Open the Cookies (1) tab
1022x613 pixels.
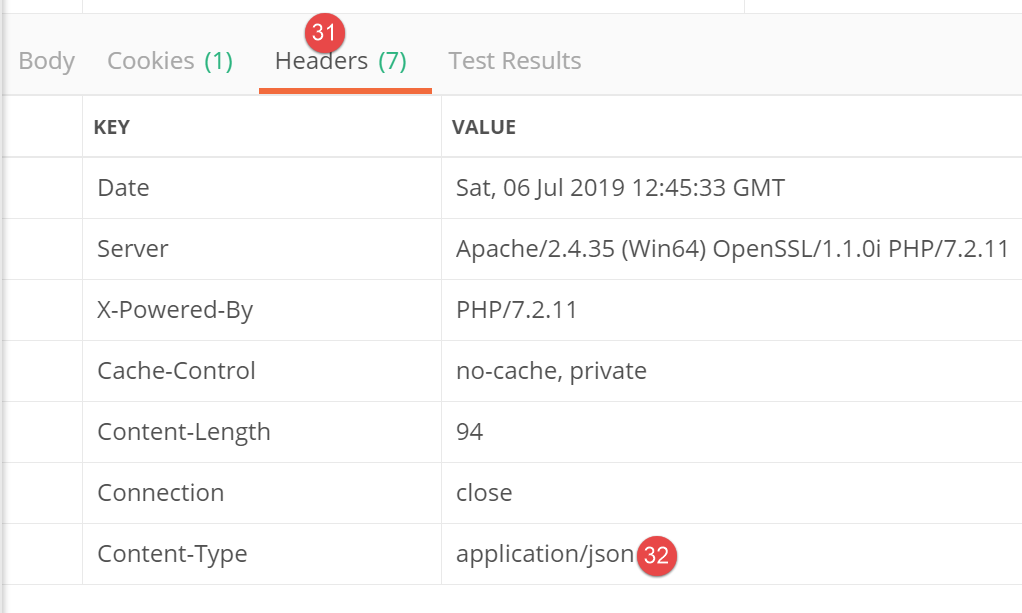170,61
